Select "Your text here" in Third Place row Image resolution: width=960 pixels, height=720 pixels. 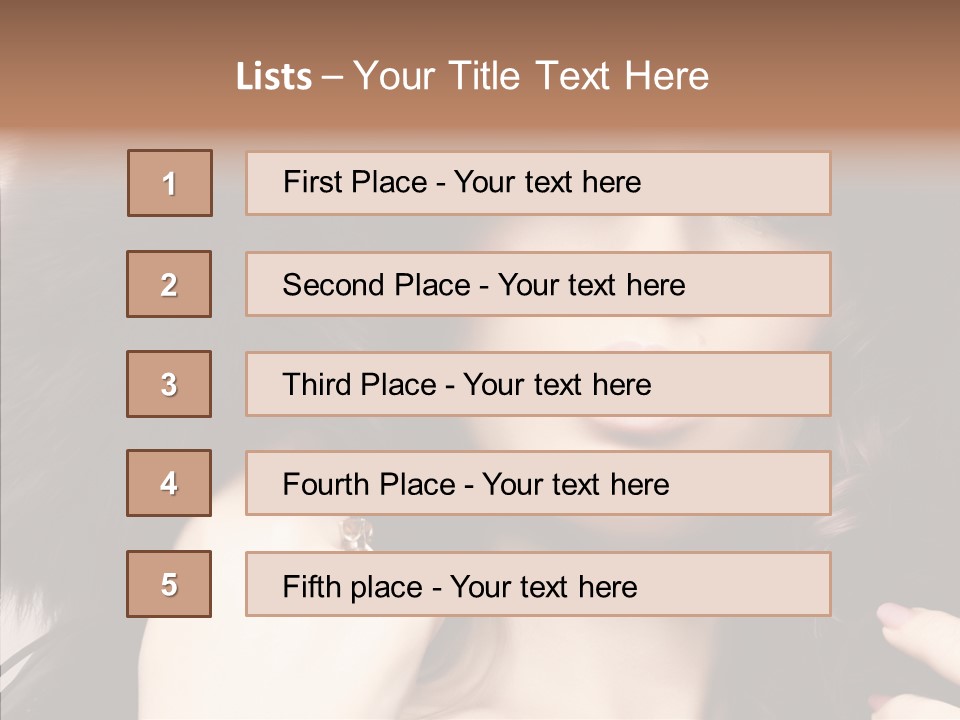point(557,385)
